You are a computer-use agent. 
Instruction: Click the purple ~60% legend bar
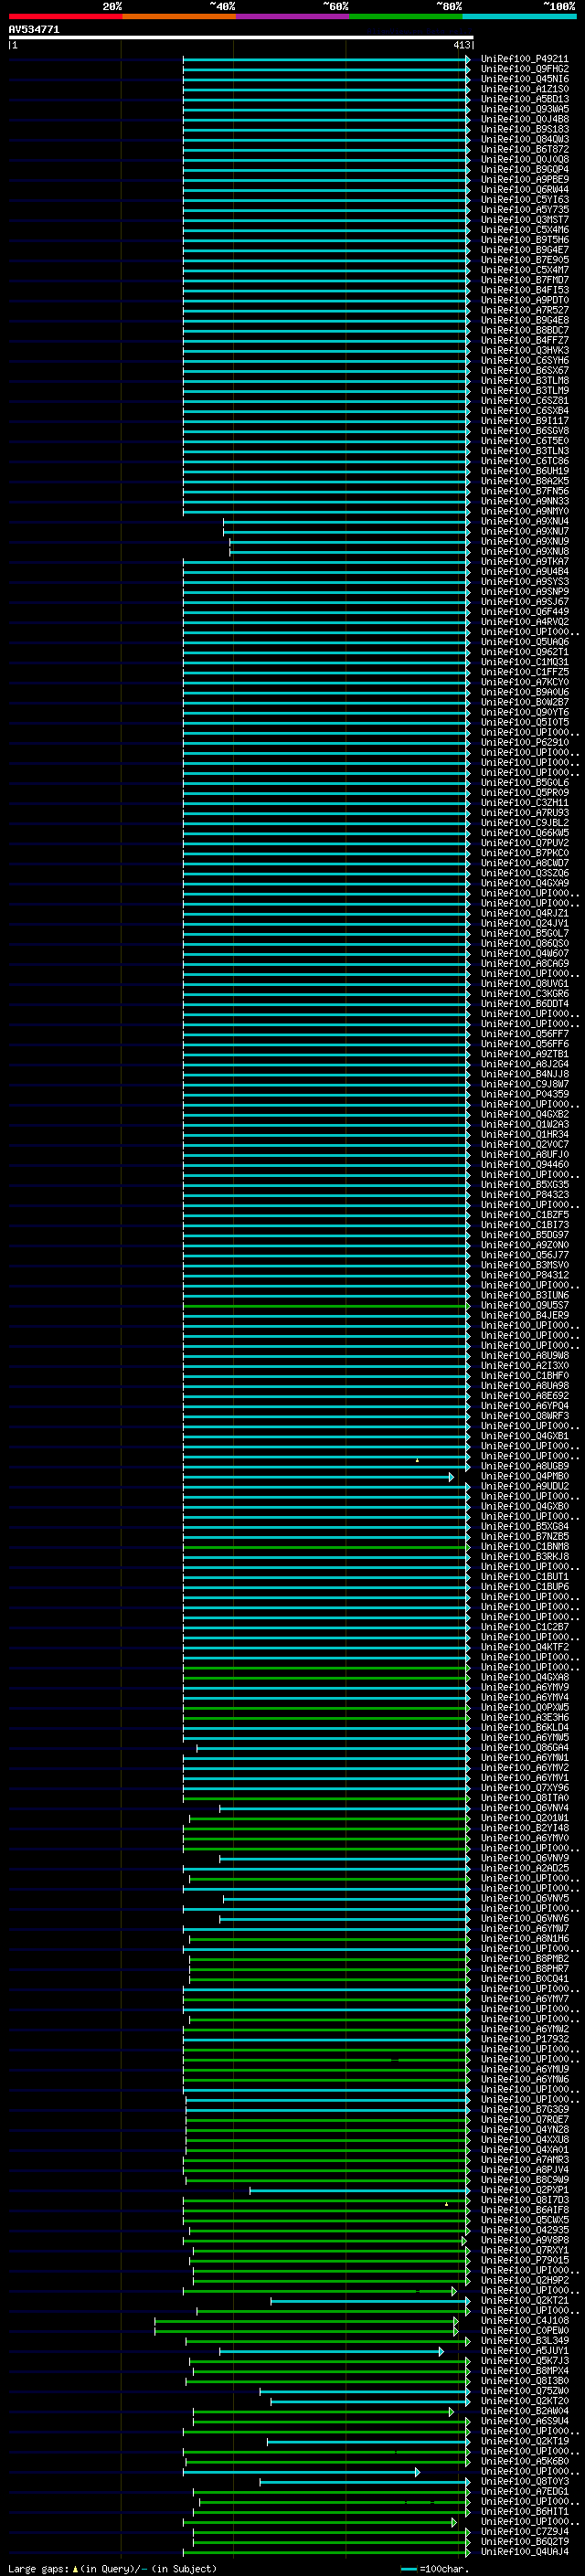[292, 16]
